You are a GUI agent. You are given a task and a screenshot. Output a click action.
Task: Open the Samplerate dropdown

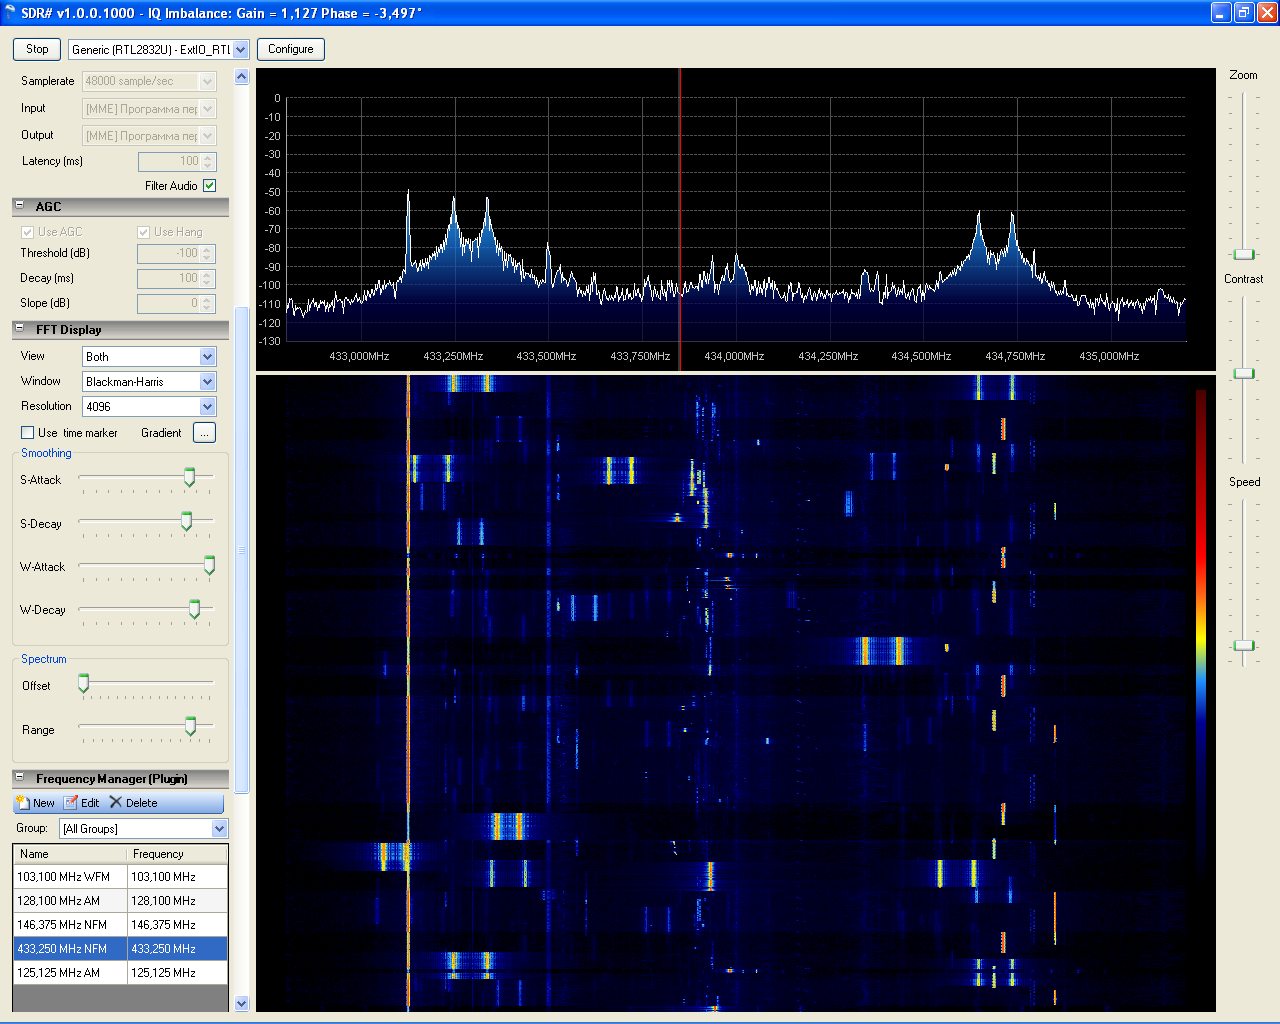click(x=208, y=81)
